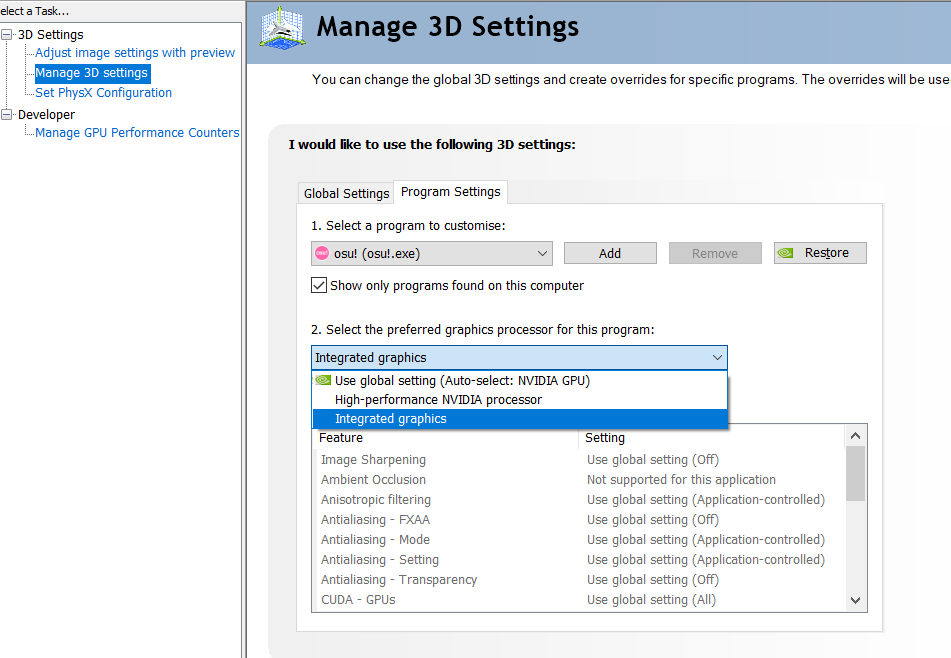This screenshot has height=658, width=951.
Task: Click the Add button
Action: click(610, 253)
